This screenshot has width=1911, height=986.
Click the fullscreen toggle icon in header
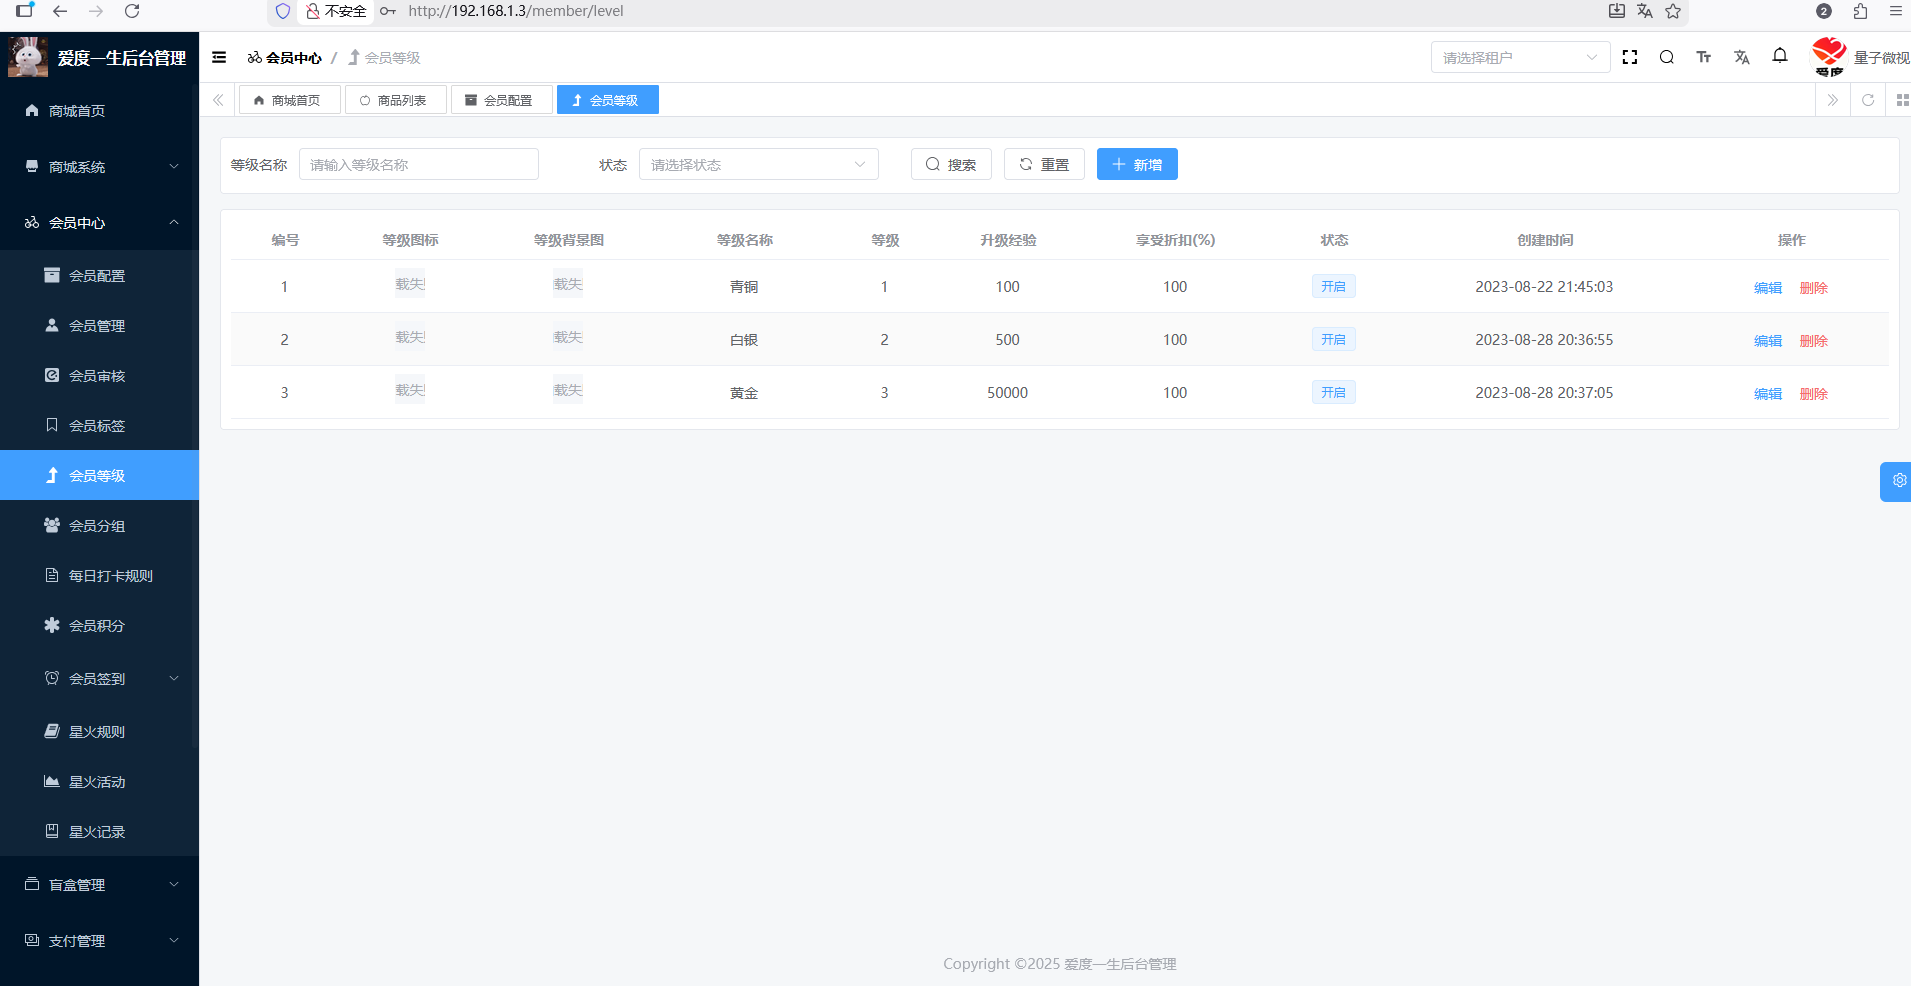tap(1630, 58)
